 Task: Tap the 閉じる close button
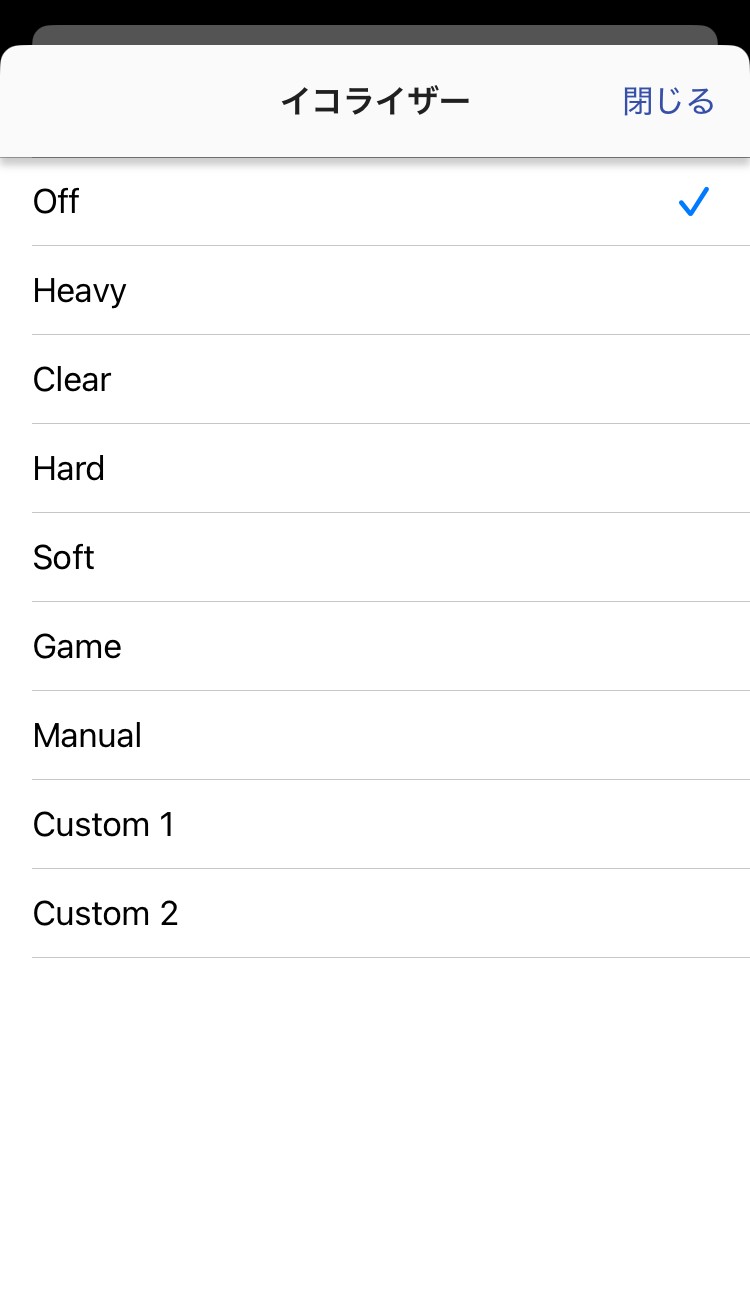[x=668, y=101]
